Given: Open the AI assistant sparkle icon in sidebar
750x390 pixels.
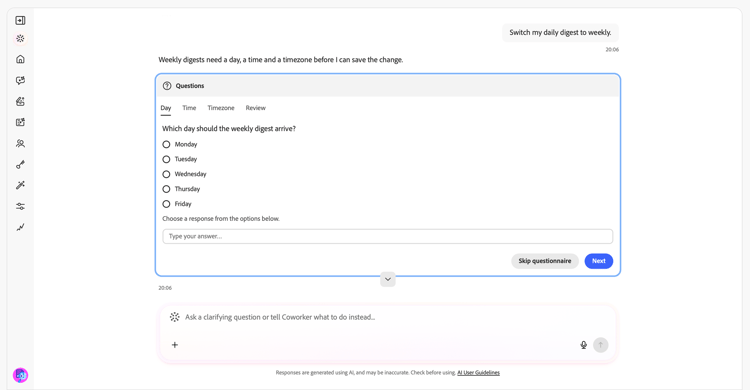Looking at the screenshot, I should point(20,39).
